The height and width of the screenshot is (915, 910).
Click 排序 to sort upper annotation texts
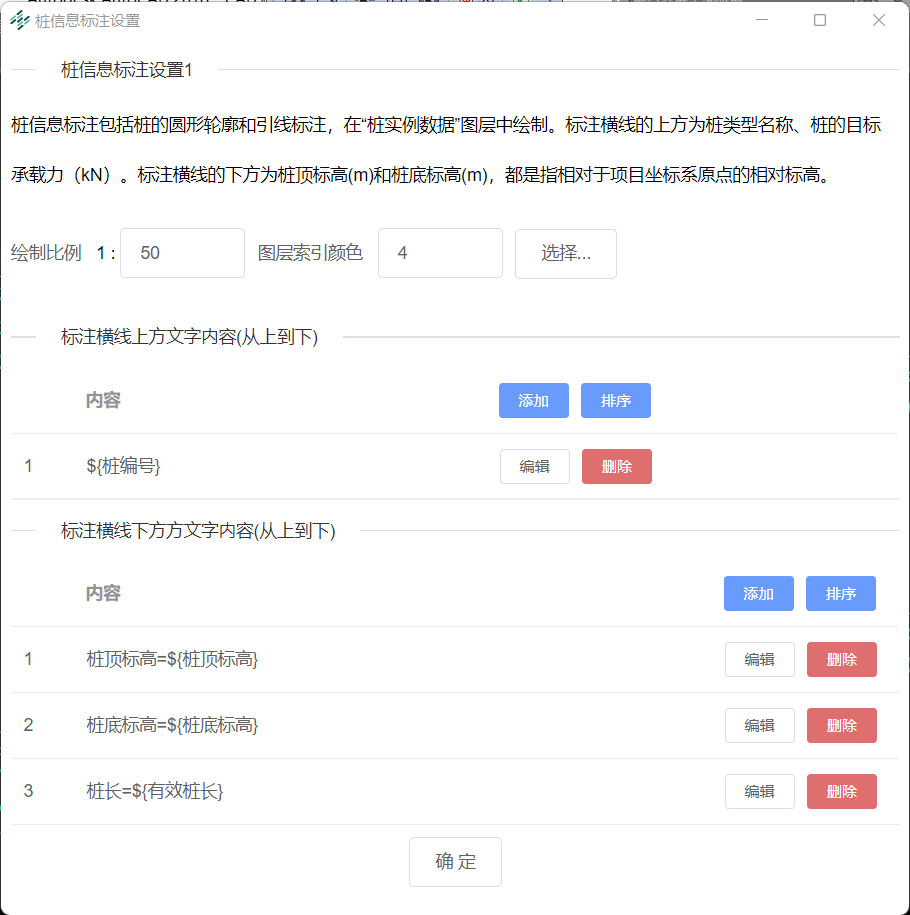[x=615, y=400]
